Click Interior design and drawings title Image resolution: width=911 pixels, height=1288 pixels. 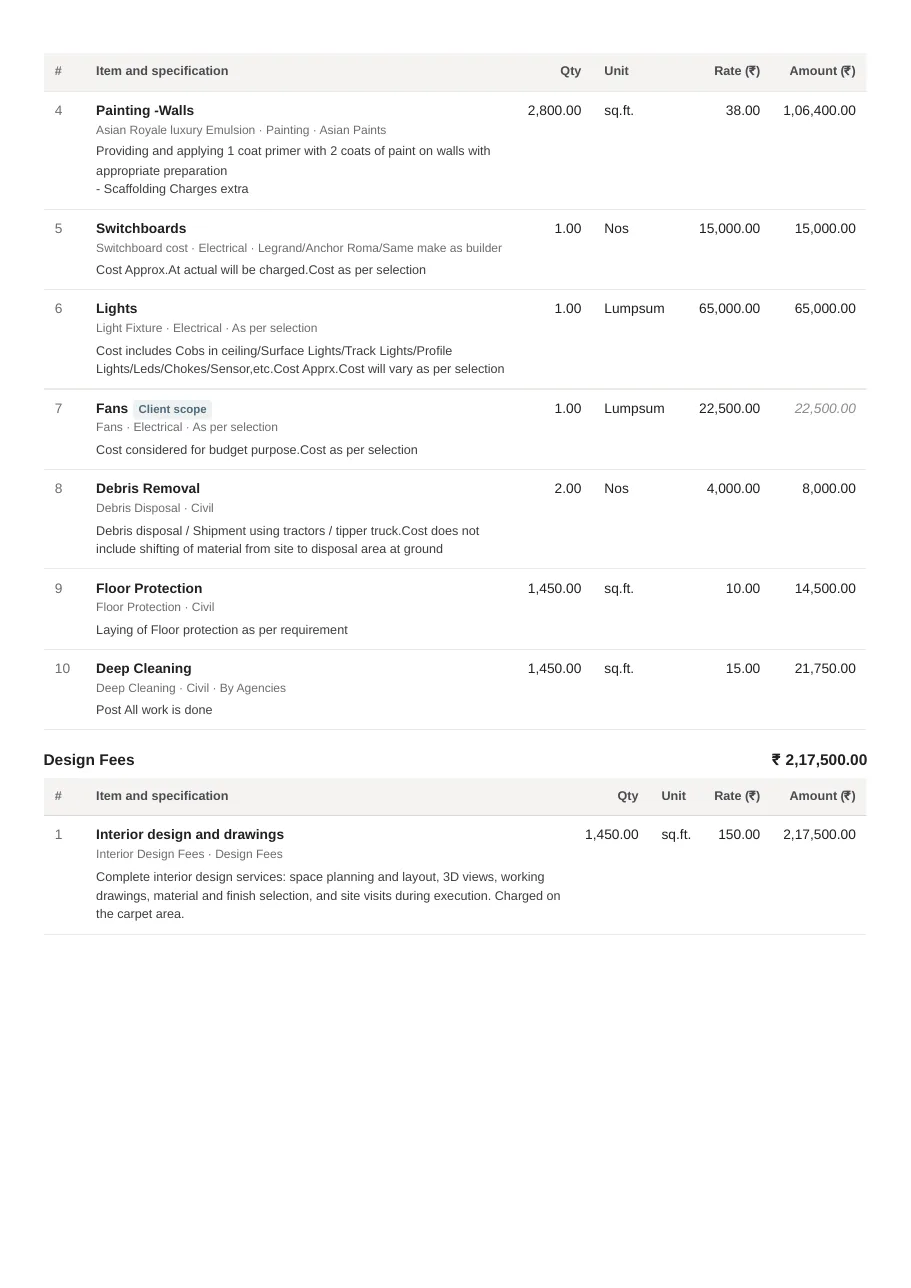[x=190, y=834]
